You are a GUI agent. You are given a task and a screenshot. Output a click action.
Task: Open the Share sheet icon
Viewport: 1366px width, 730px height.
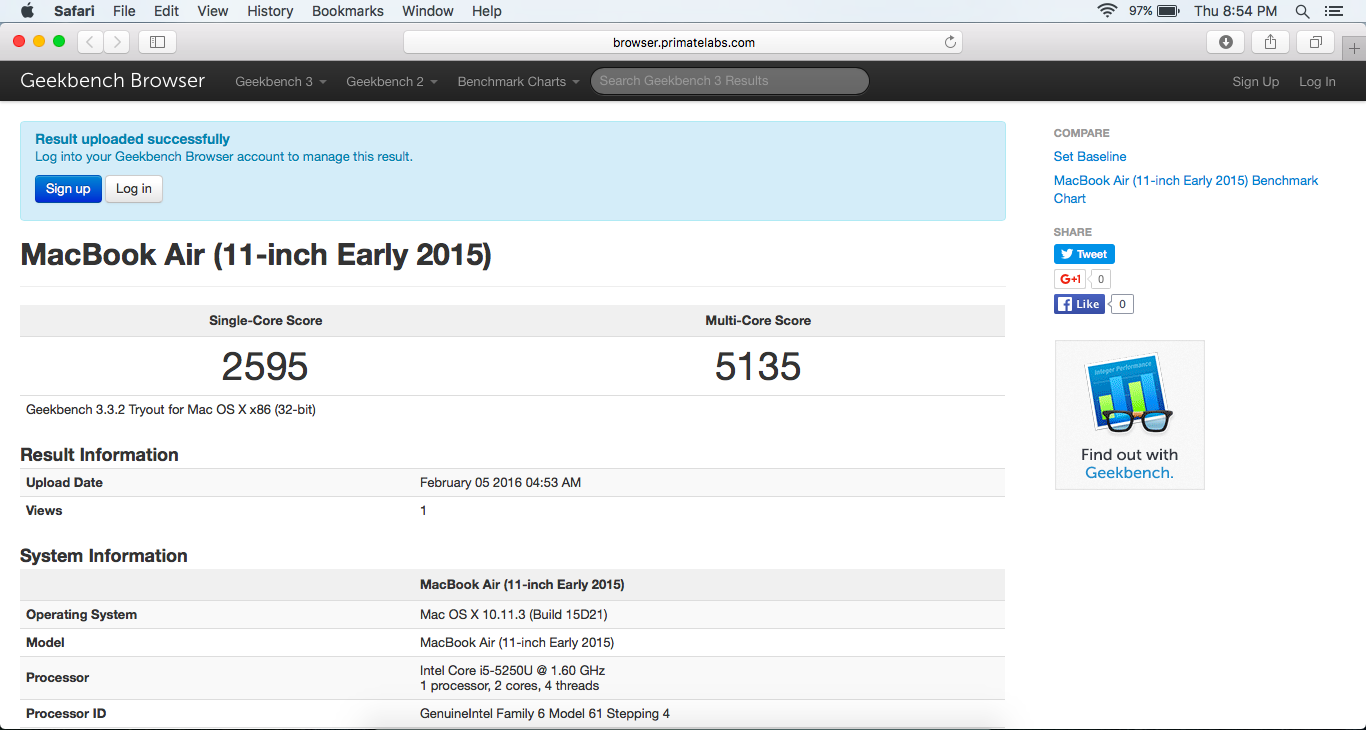click(x=1270, y=42)
